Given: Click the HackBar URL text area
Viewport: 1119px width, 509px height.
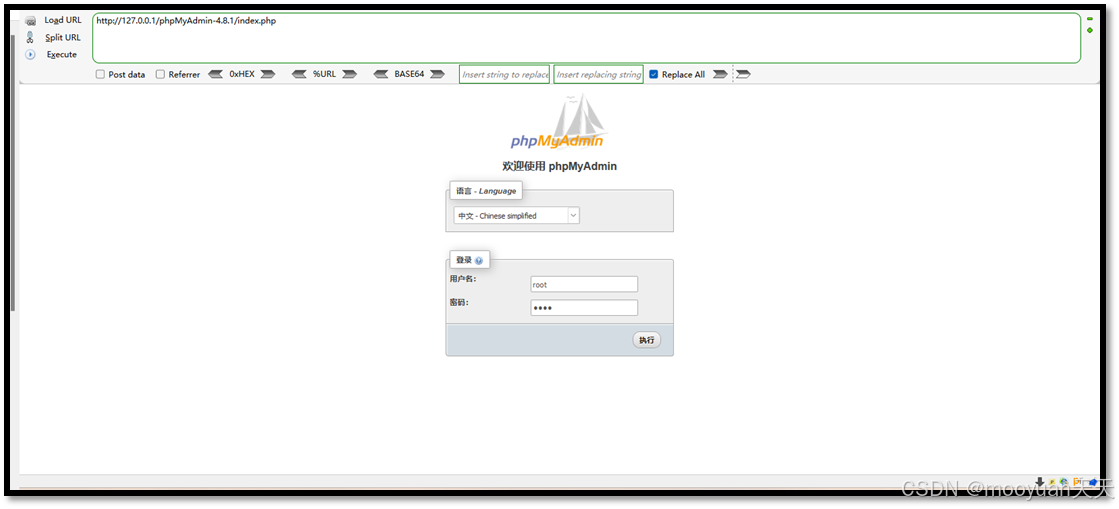Looking at the screenshot, I should coord(586,38).
